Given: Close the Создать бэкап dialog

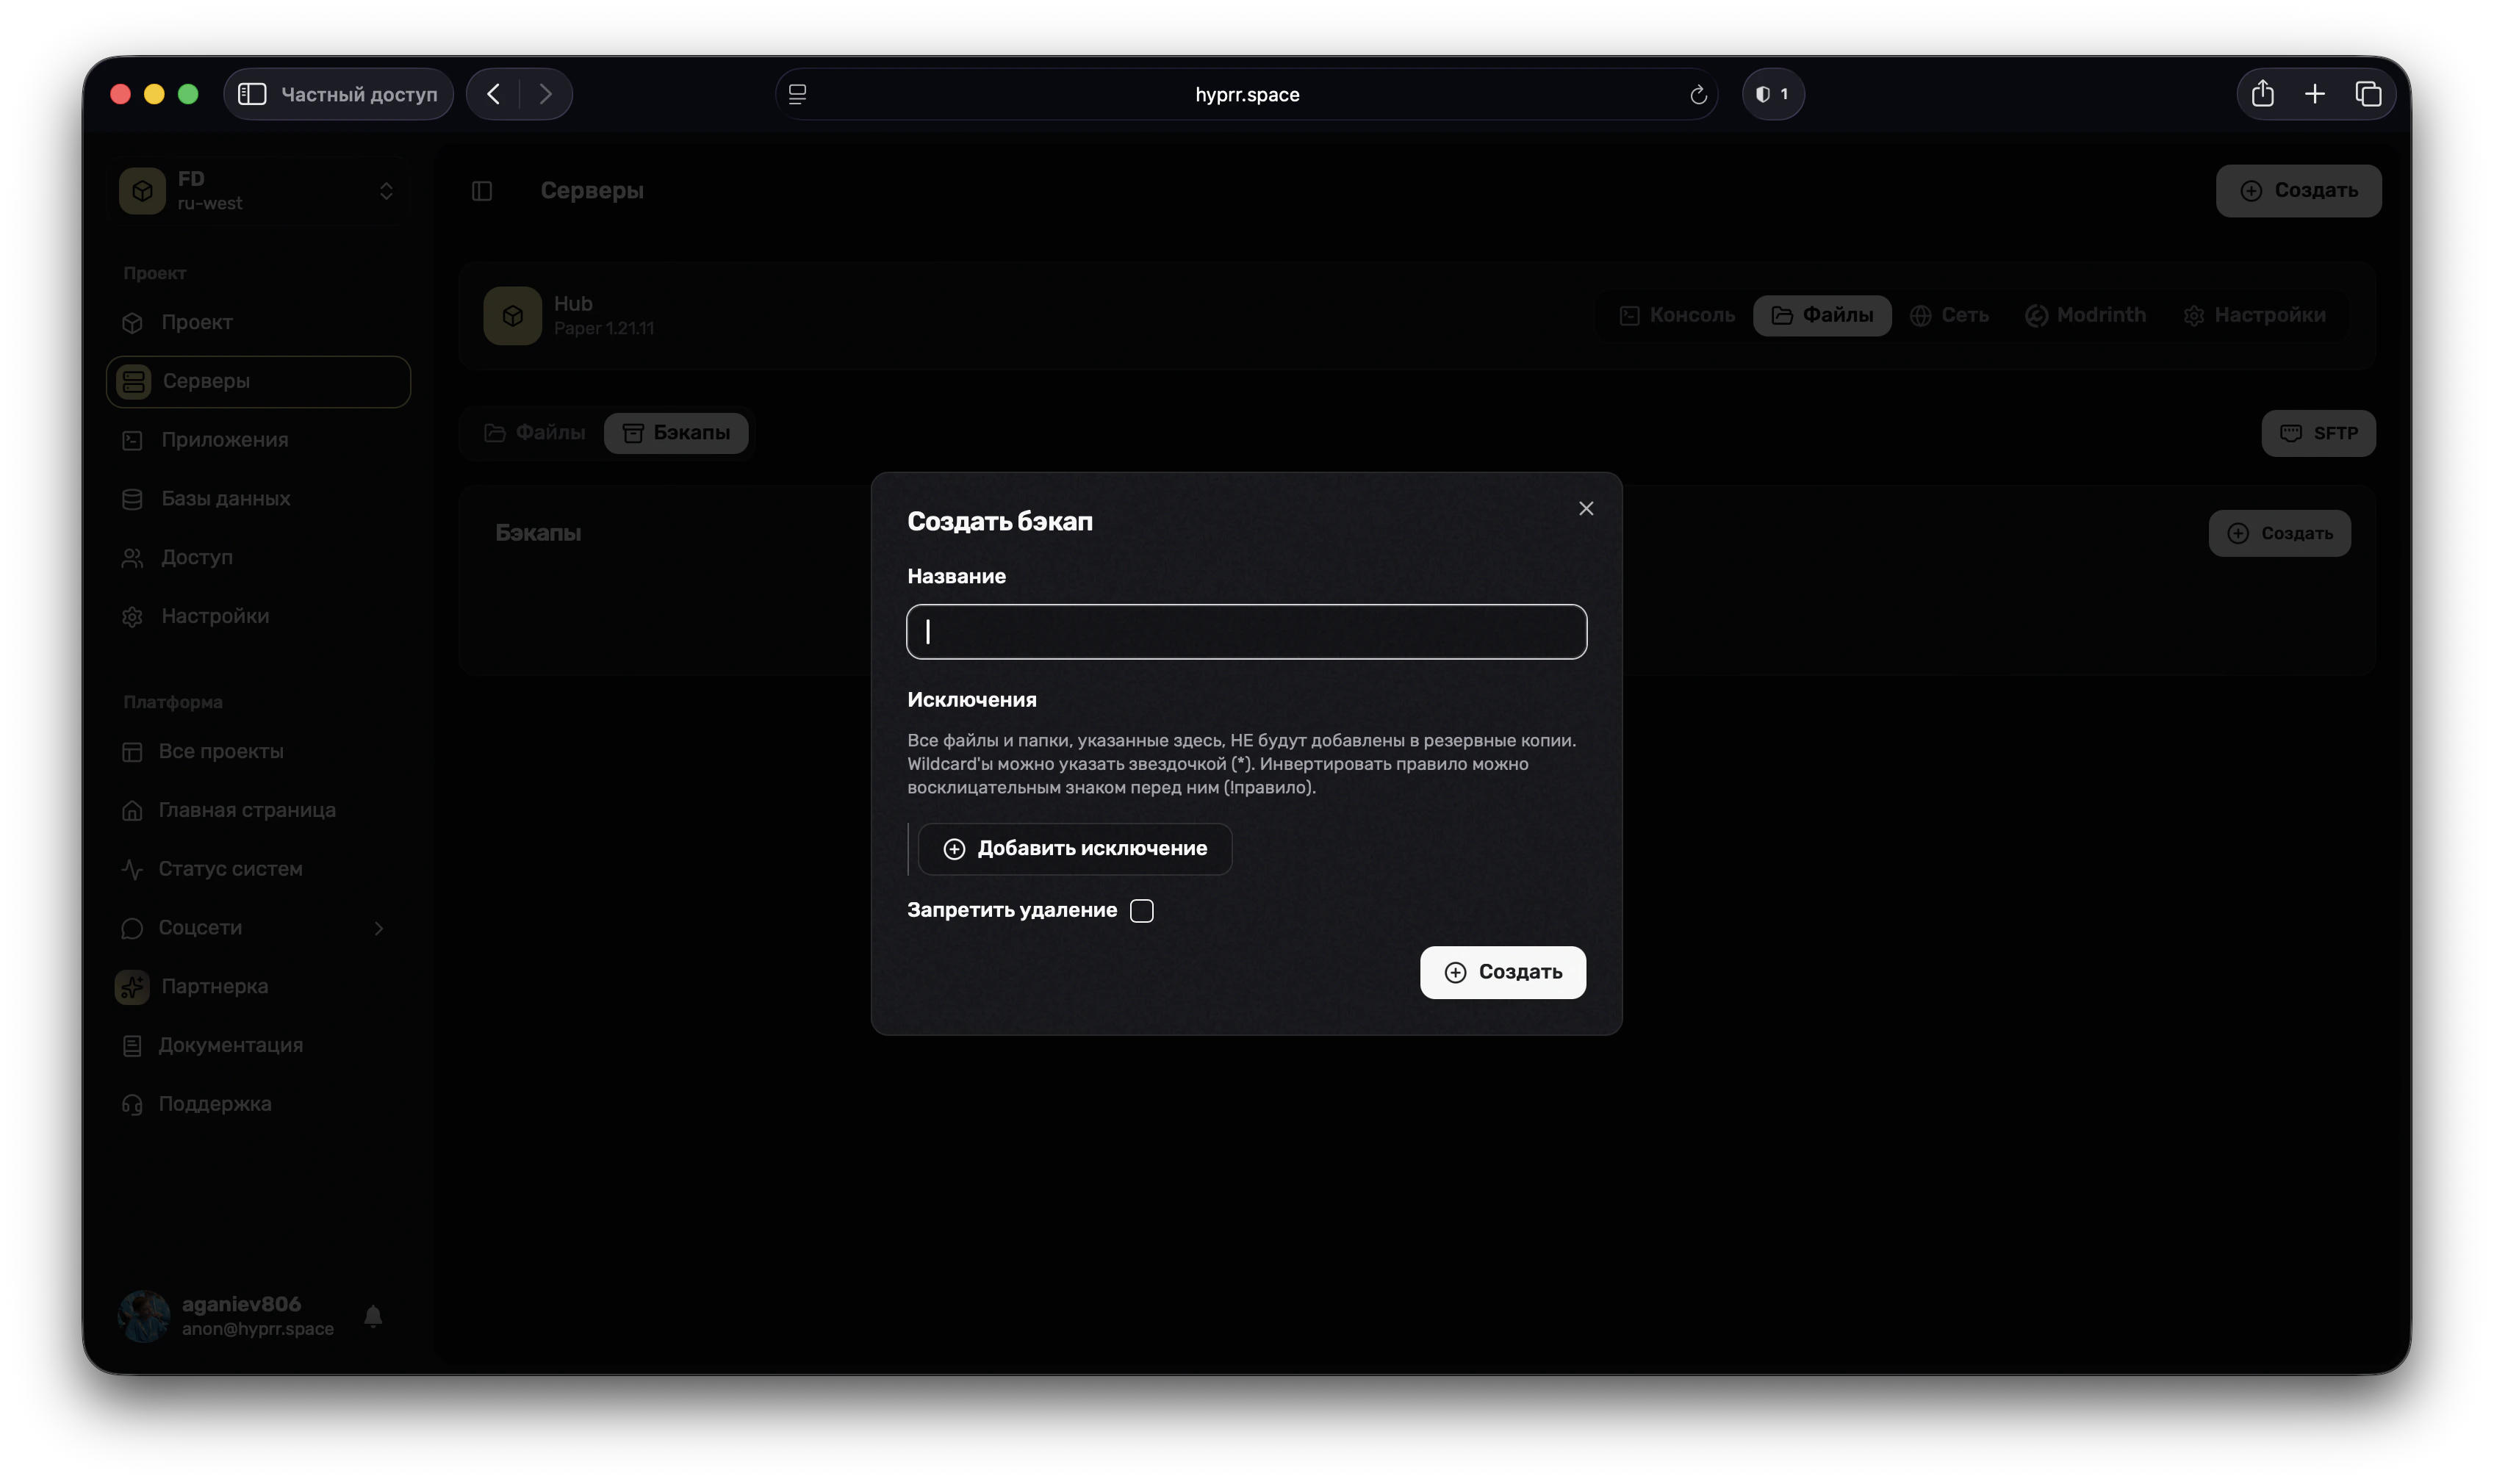Looking at the screenshot, I should (x=1585, y=508).
